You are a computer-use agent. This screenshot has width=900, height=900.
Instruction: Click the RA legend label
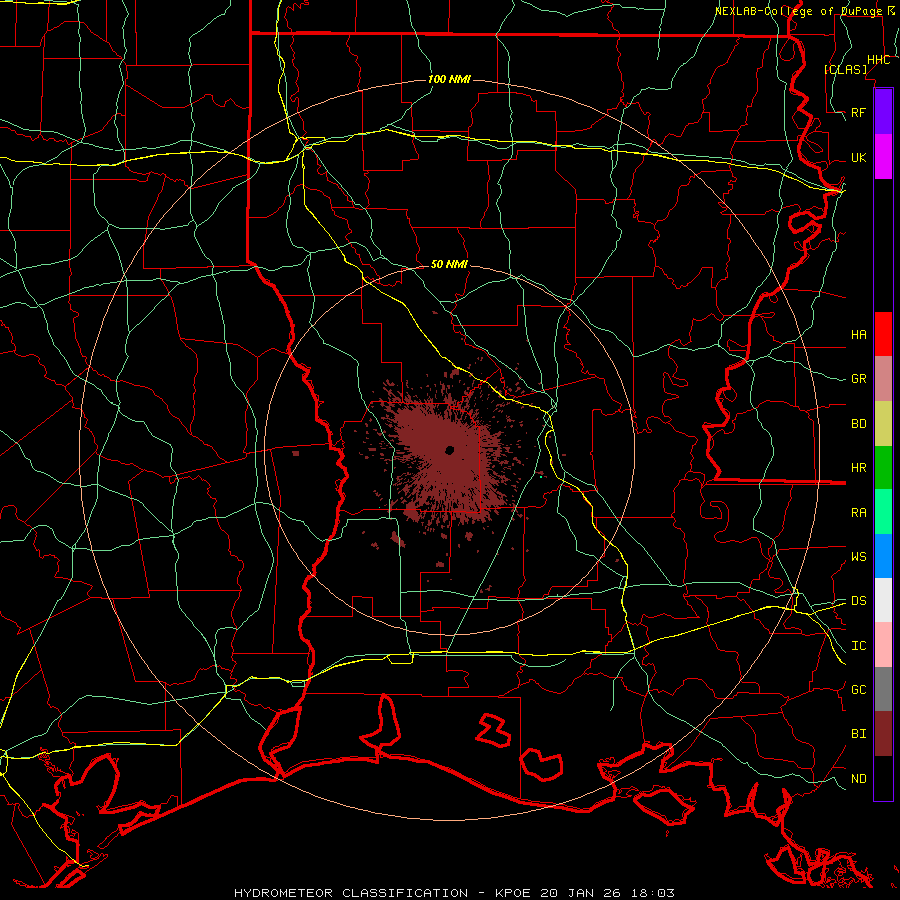[858, 513]
